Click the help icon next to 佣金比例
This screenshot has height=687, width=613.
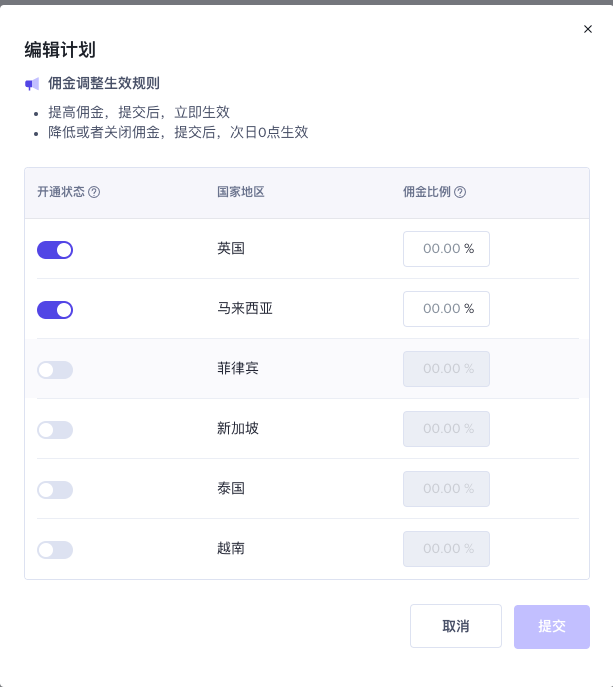[460, 192]
